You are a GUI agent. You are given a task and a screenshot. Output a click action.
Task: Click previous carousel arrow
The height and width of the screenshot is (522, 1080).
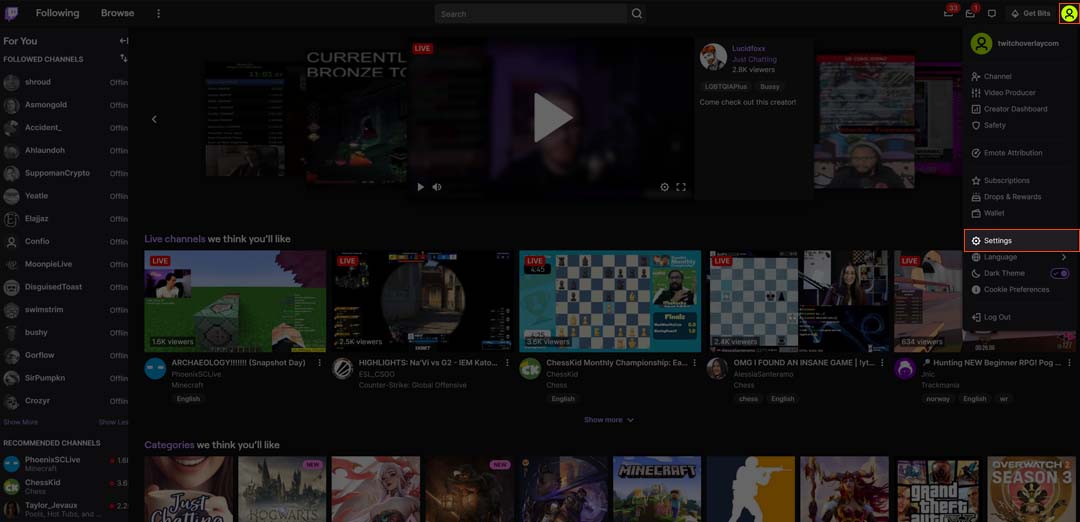point(154,119)
